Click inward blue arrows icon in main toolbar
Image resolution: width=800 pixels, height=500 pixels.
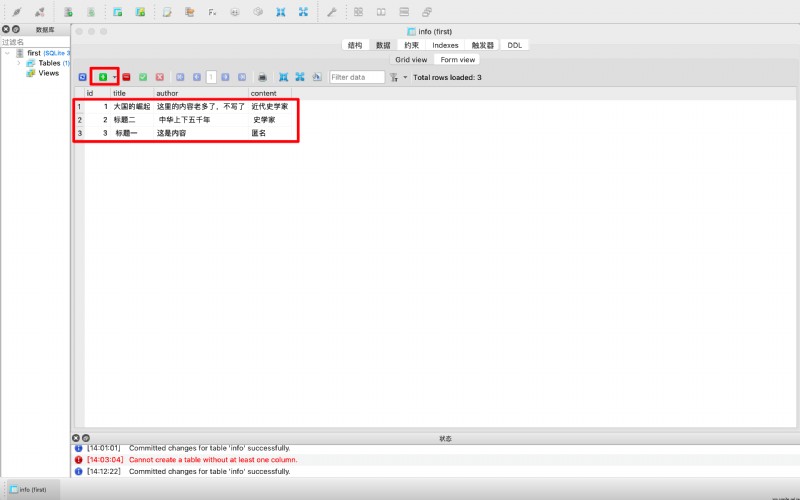tap(281, 12)
